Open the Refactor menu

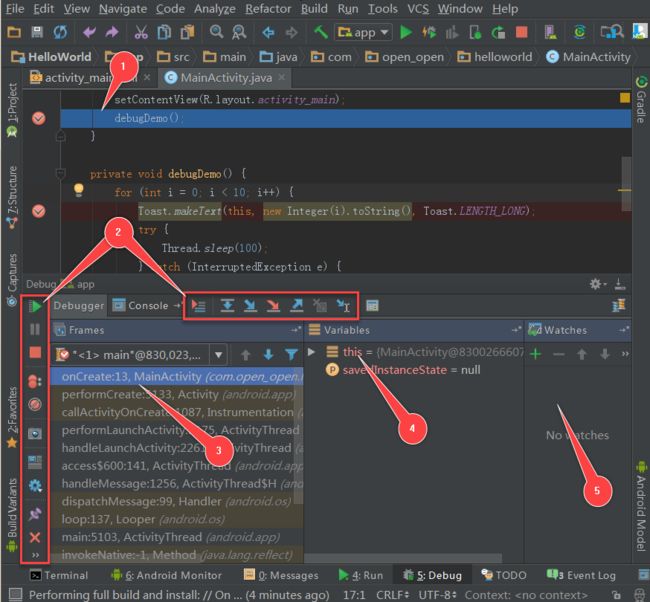tap(268, 9)
